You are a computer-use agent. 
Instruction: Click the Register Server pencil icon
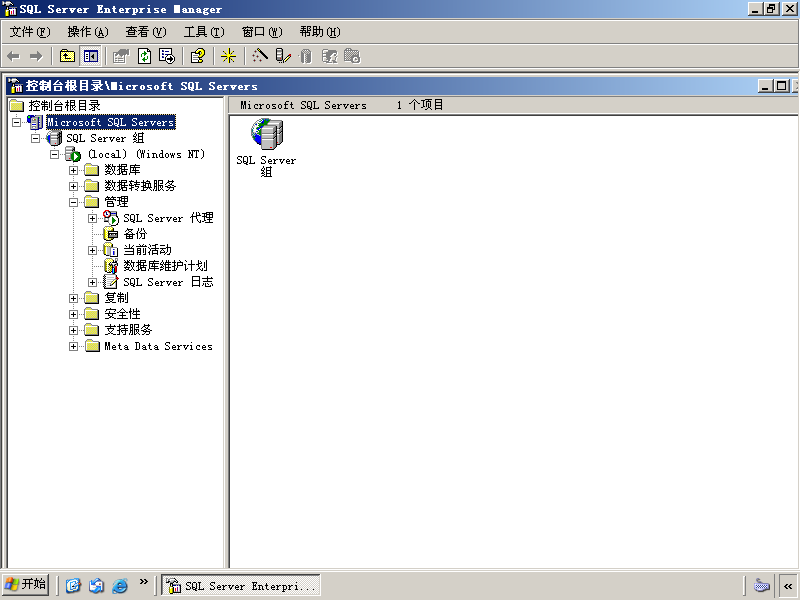coord(283,56)
